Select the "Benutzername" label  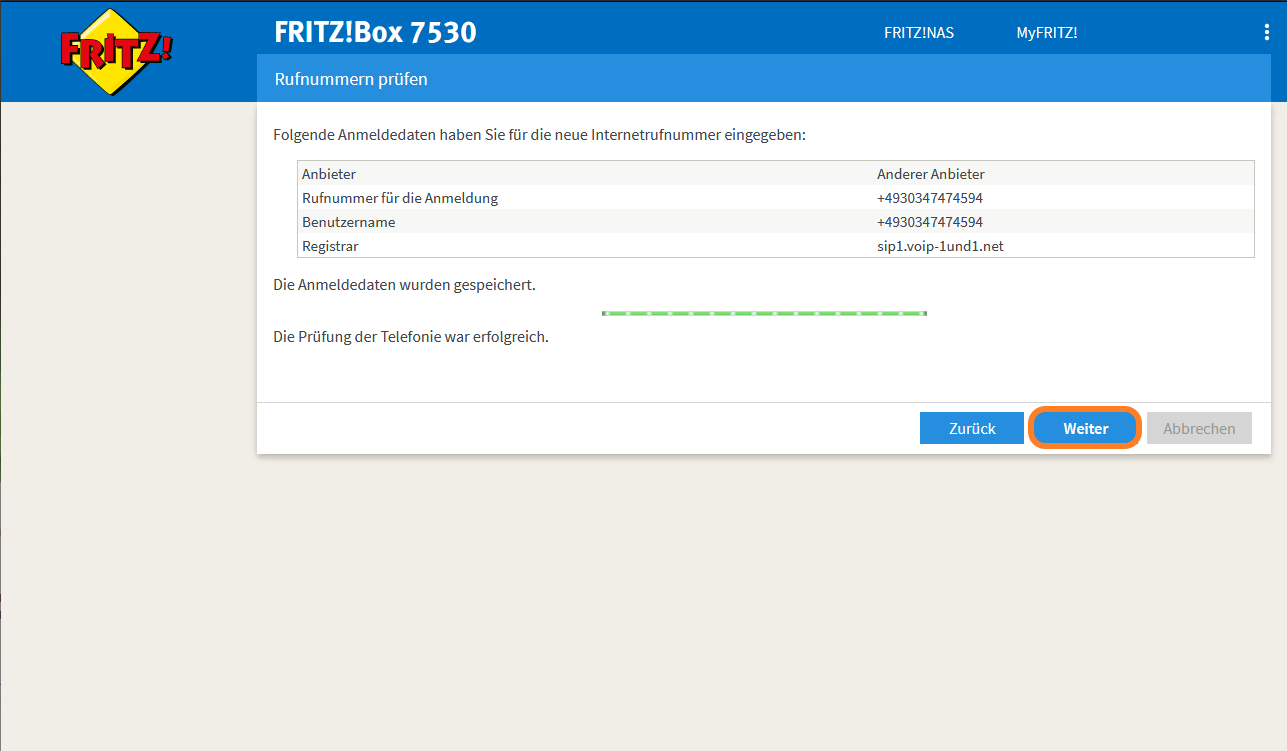click(x=348, y=222)
